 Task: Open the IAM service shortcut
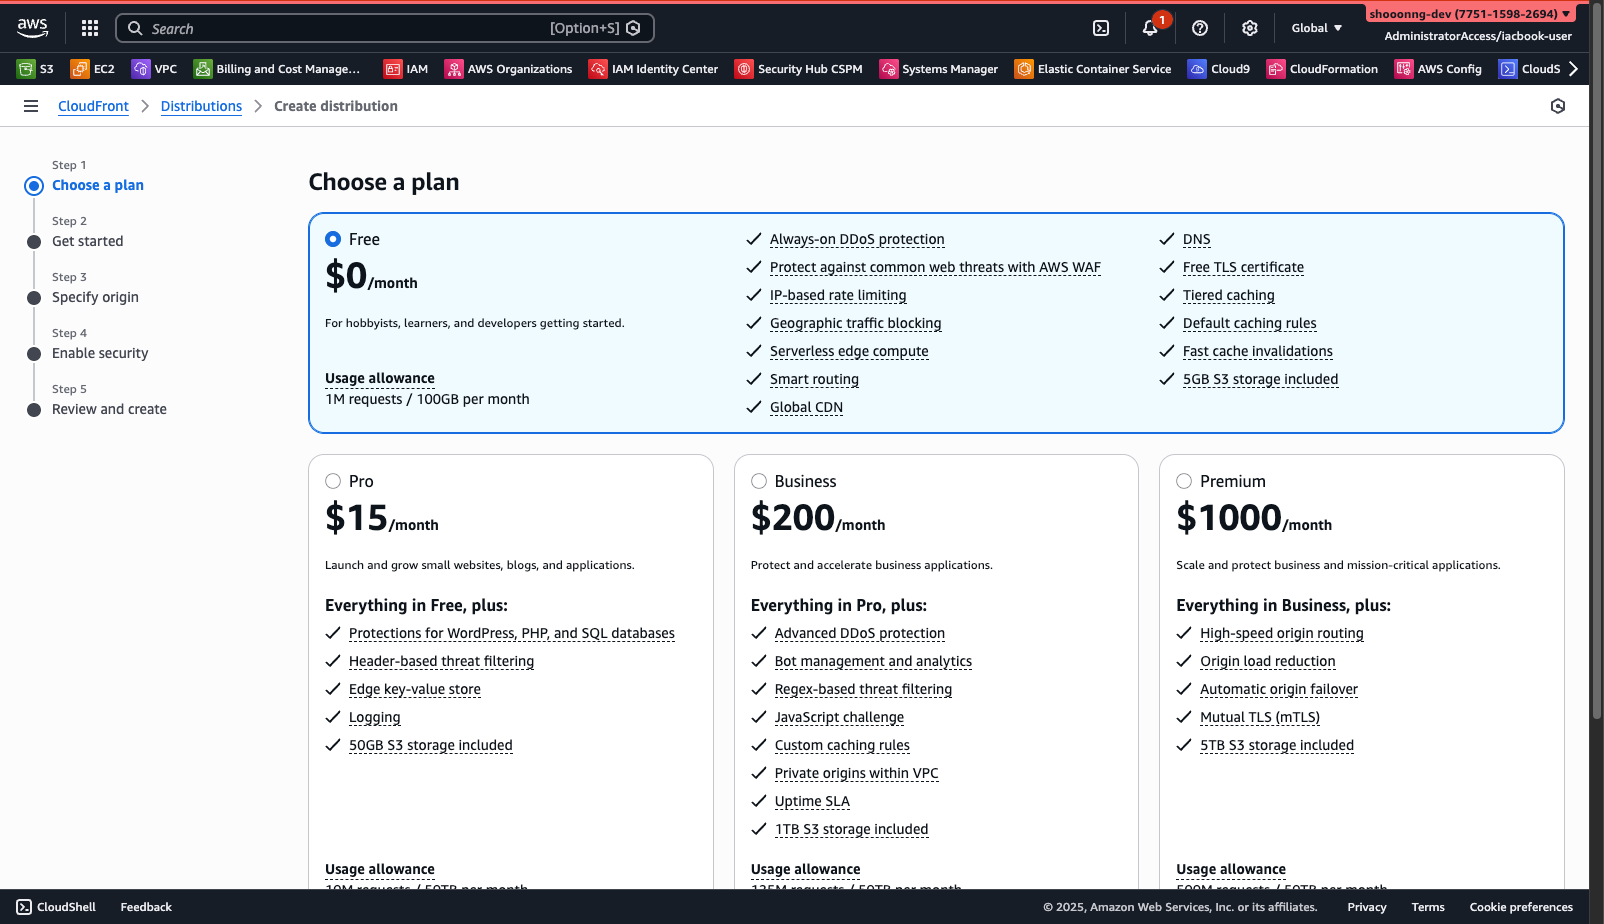pos(406,69)
